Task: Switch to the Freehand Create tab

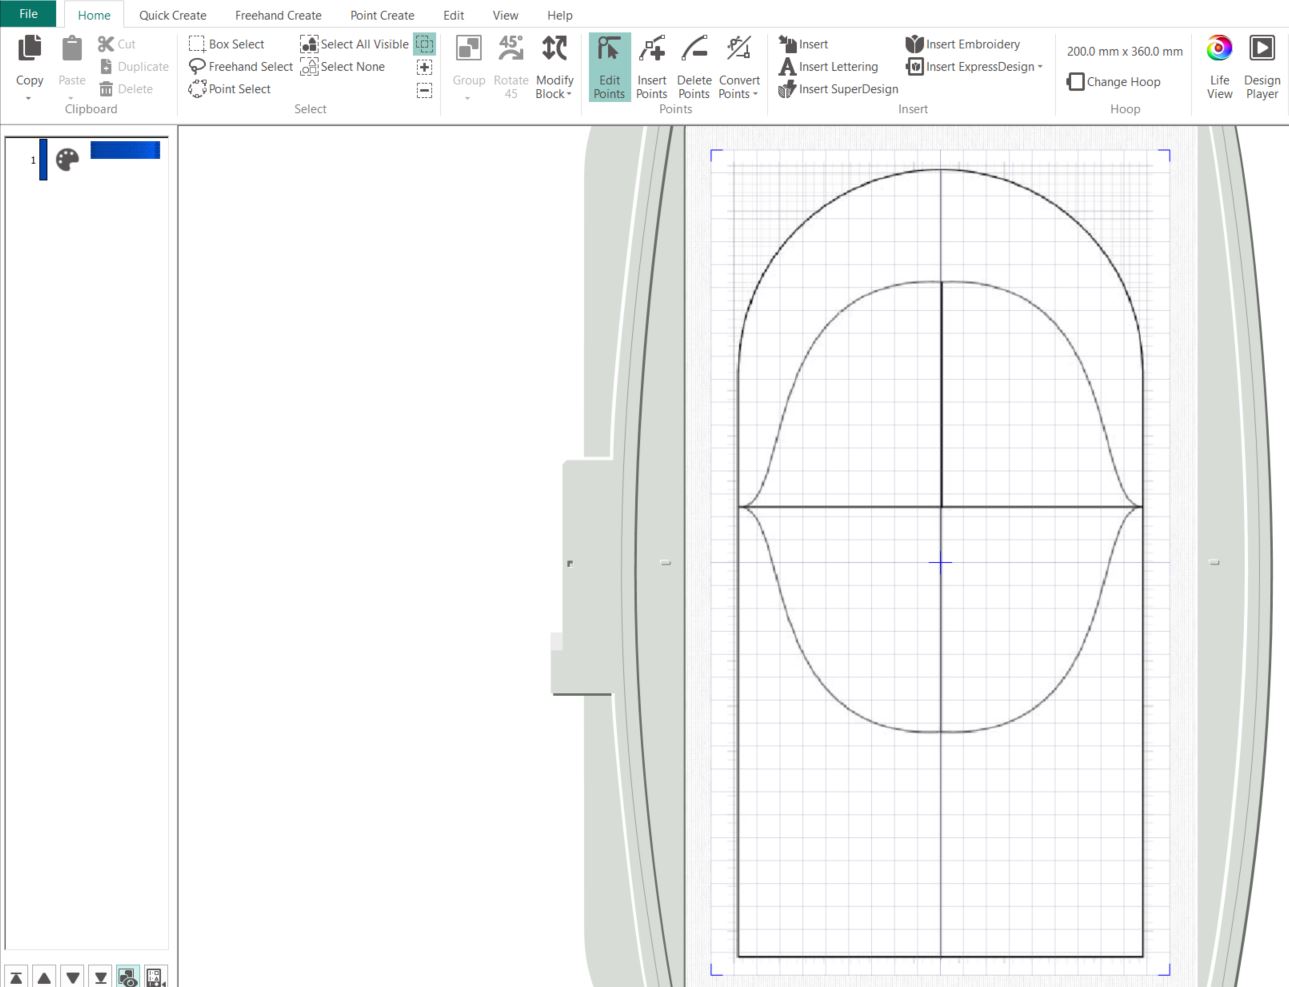Action: pyautogui.click(x=278, y=15)
